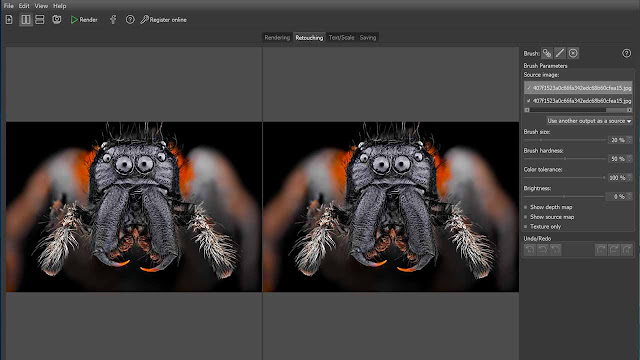
Task: Uncheck the first source image checkmark
Action: coord(529,88)
